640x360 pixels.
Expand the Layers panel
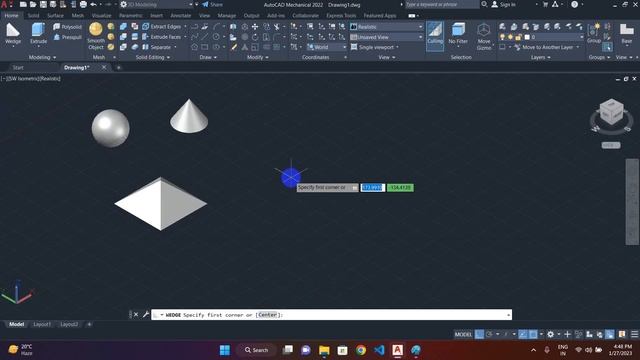pyautogui.click(x=541, y=57)
